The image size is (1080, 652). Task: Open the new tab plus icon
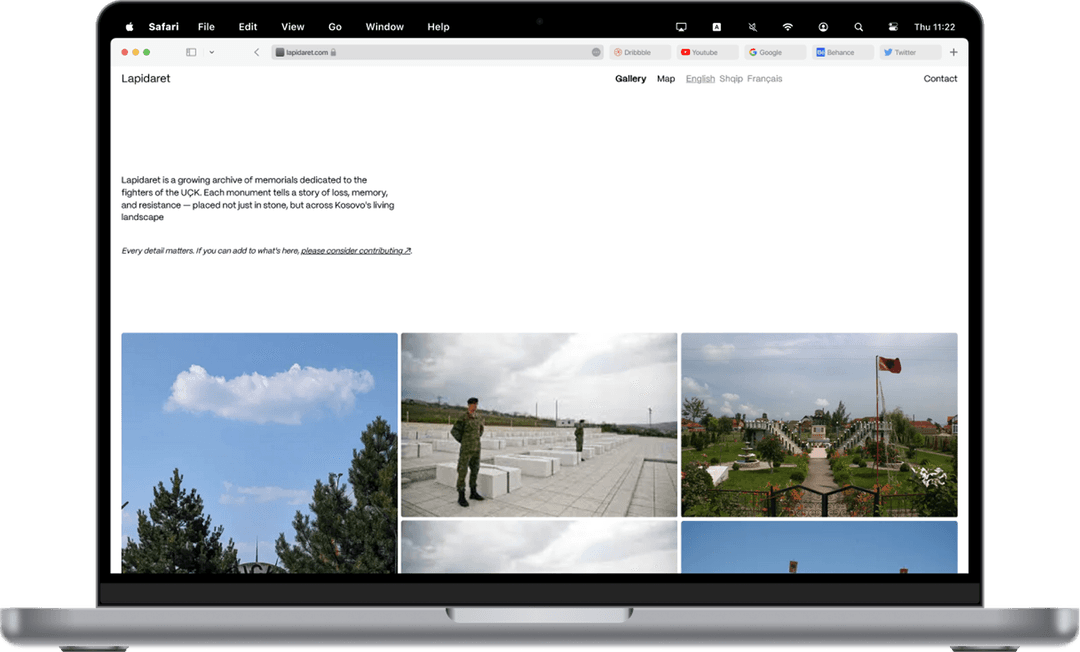pos(953,52)
